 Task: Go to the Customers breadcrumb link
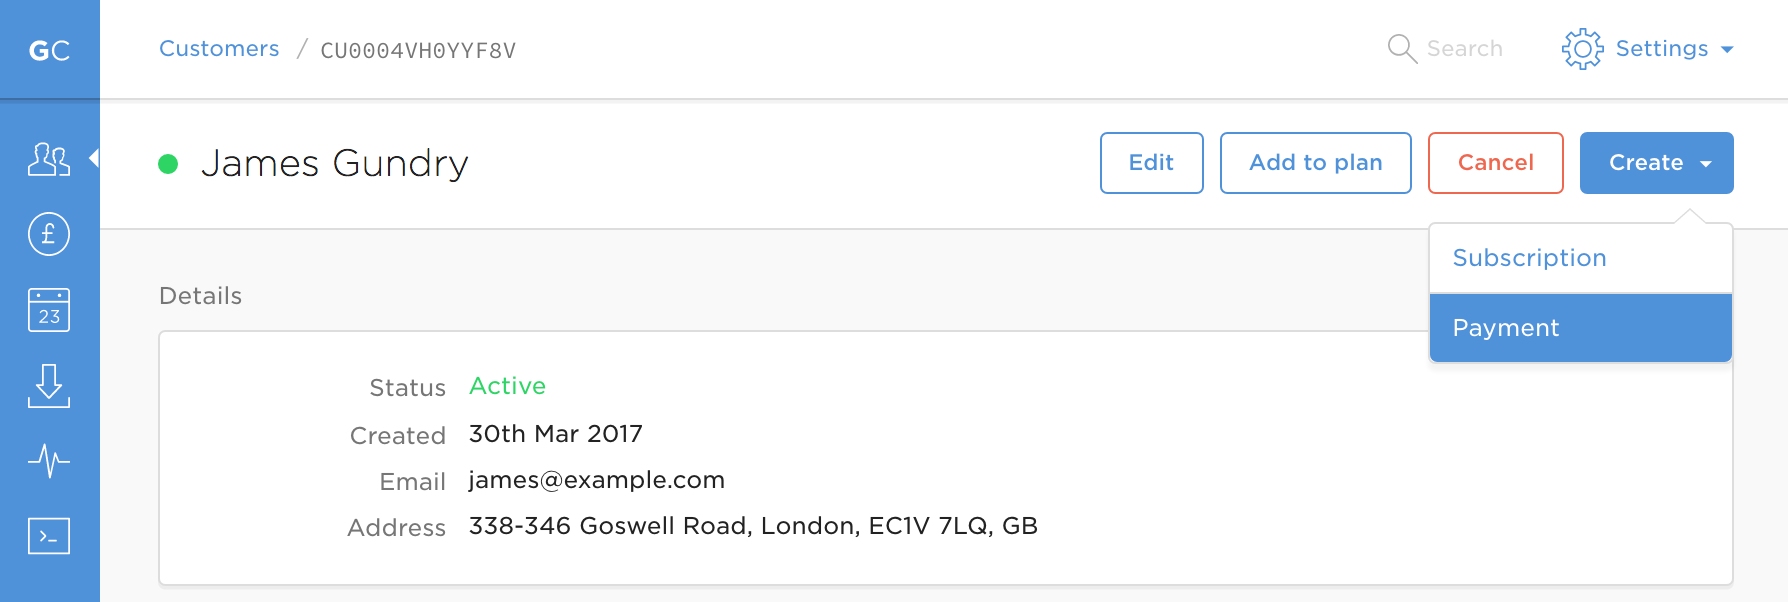[x=219, y=49]
